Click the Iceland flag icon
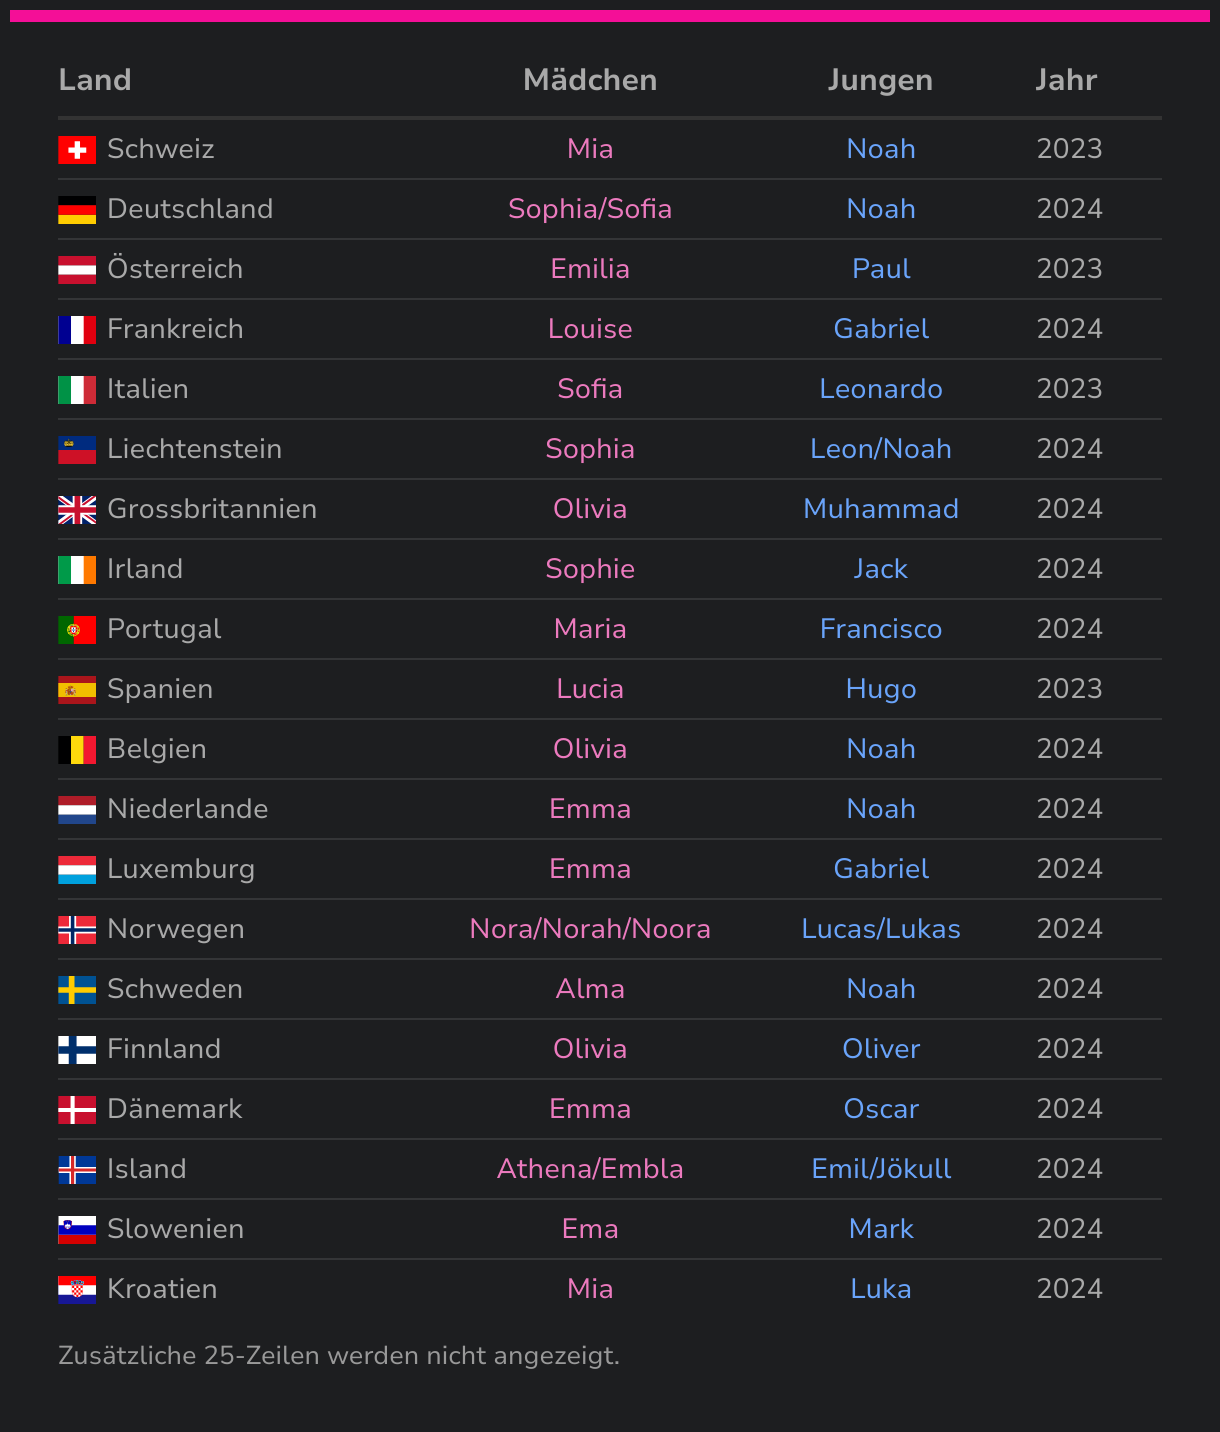The image size is (1220, 1432). [x=77, y=1170]
